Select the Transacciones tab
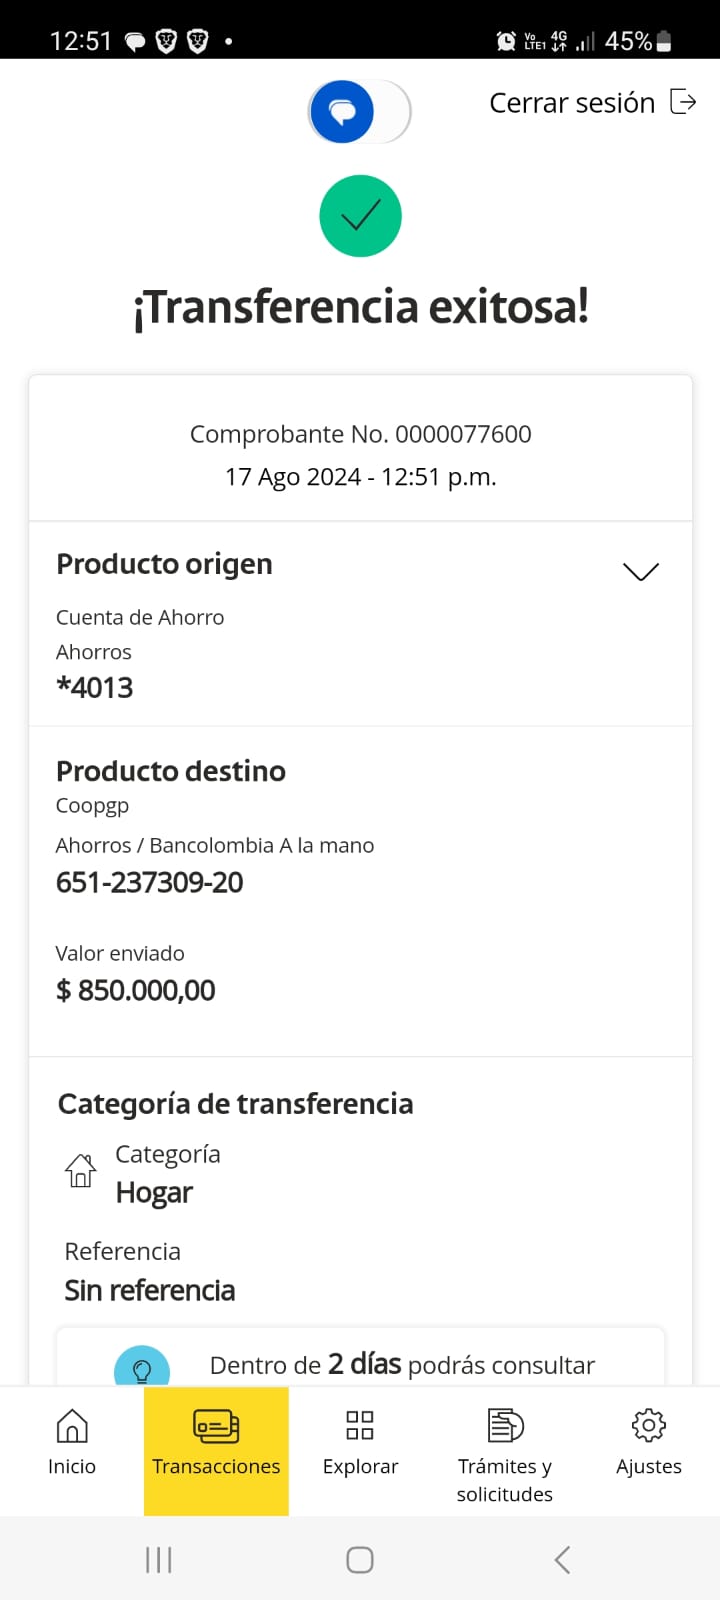 [x=216, y=1441]
